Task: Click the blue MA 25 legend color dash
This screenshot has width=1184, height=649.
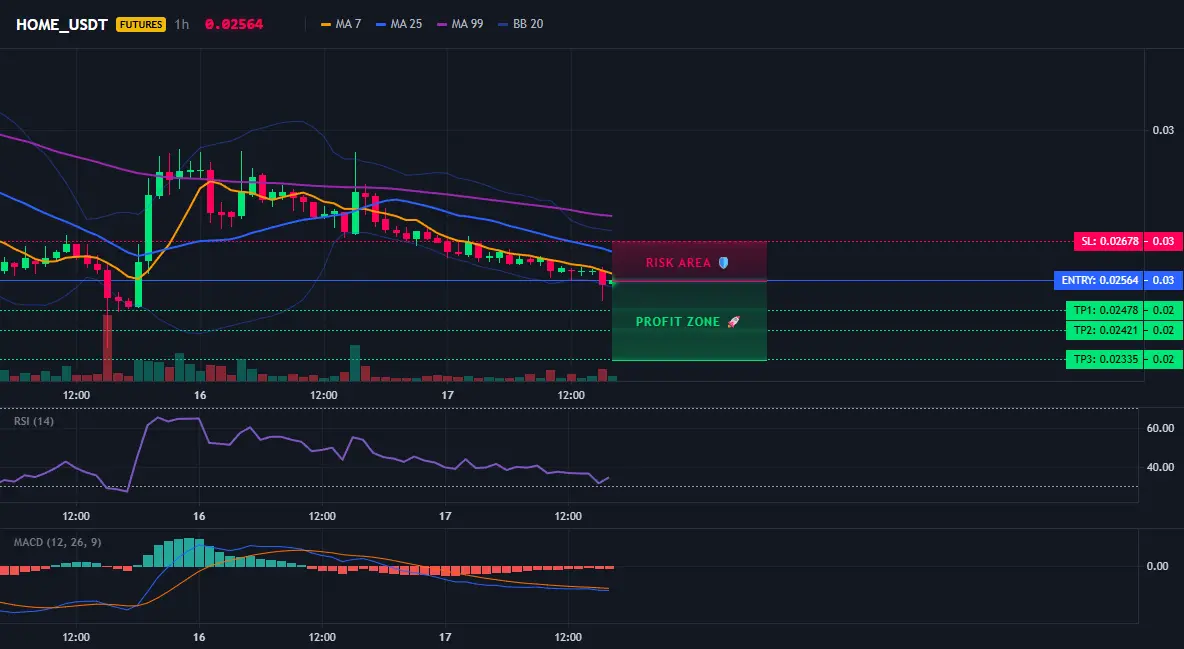Action: (x=381, y=24)
